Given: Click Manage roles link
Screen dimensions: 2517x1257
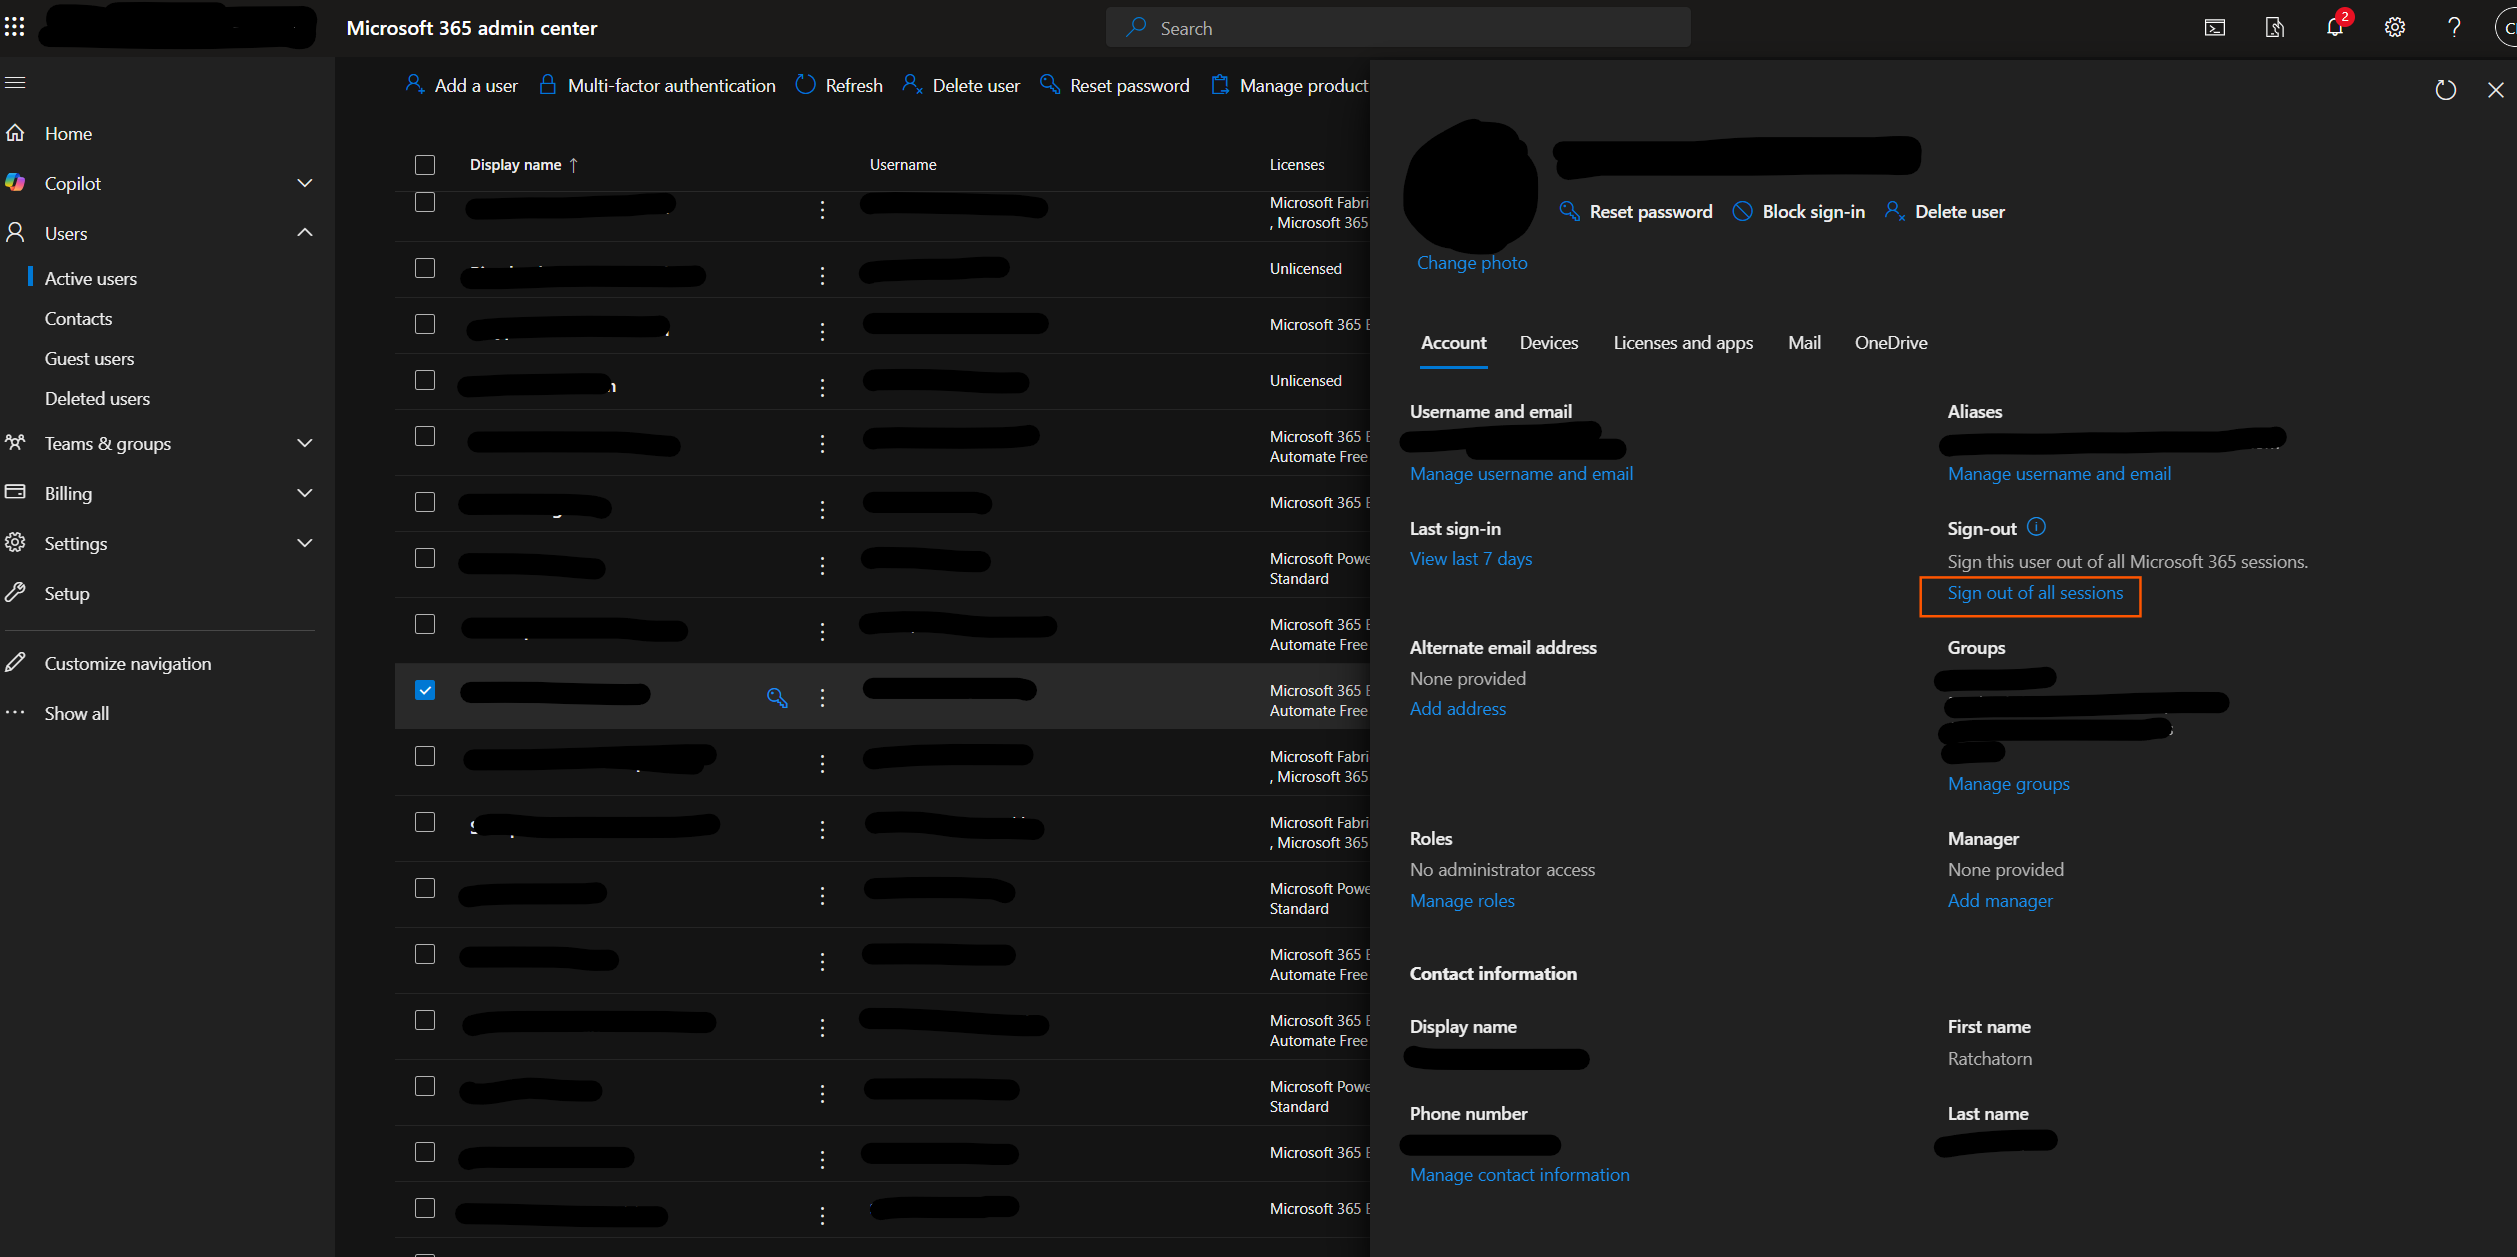Looking at the screenshot, I should 1462,901.
